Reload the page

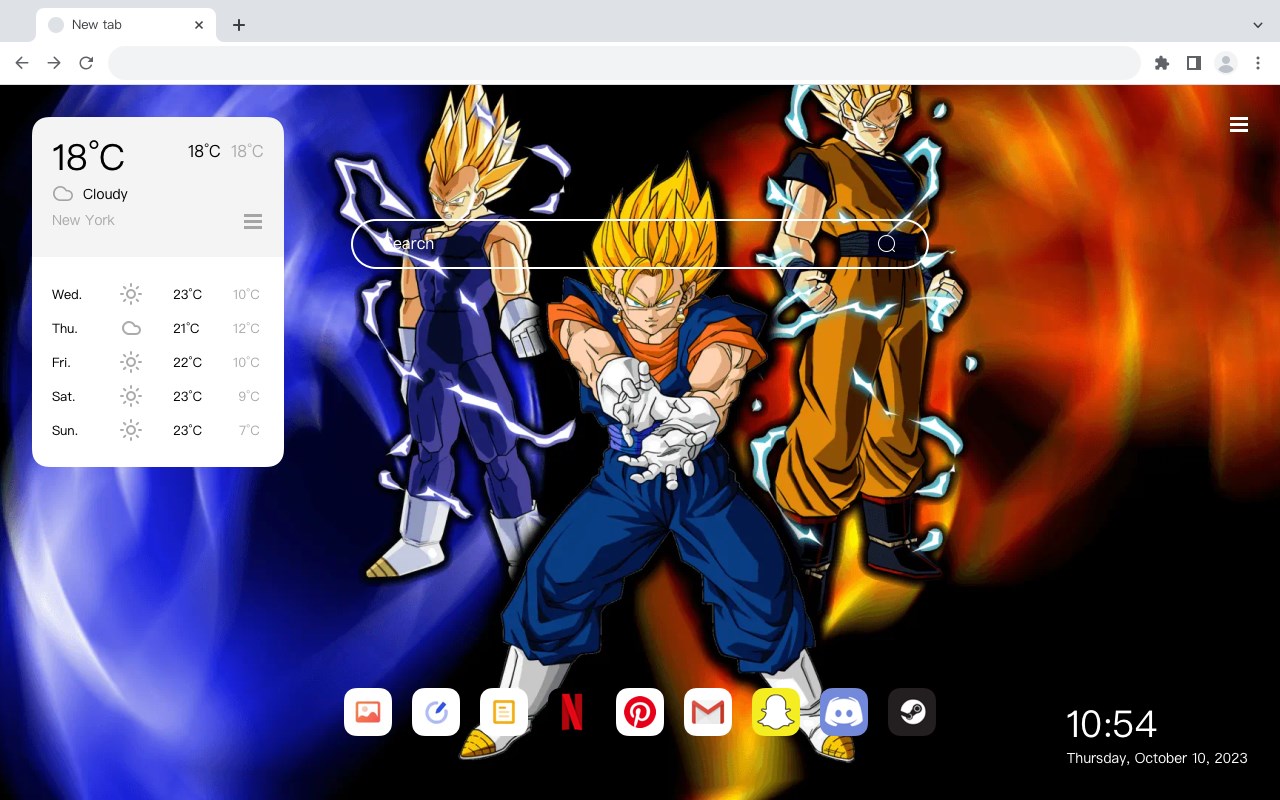86,63
